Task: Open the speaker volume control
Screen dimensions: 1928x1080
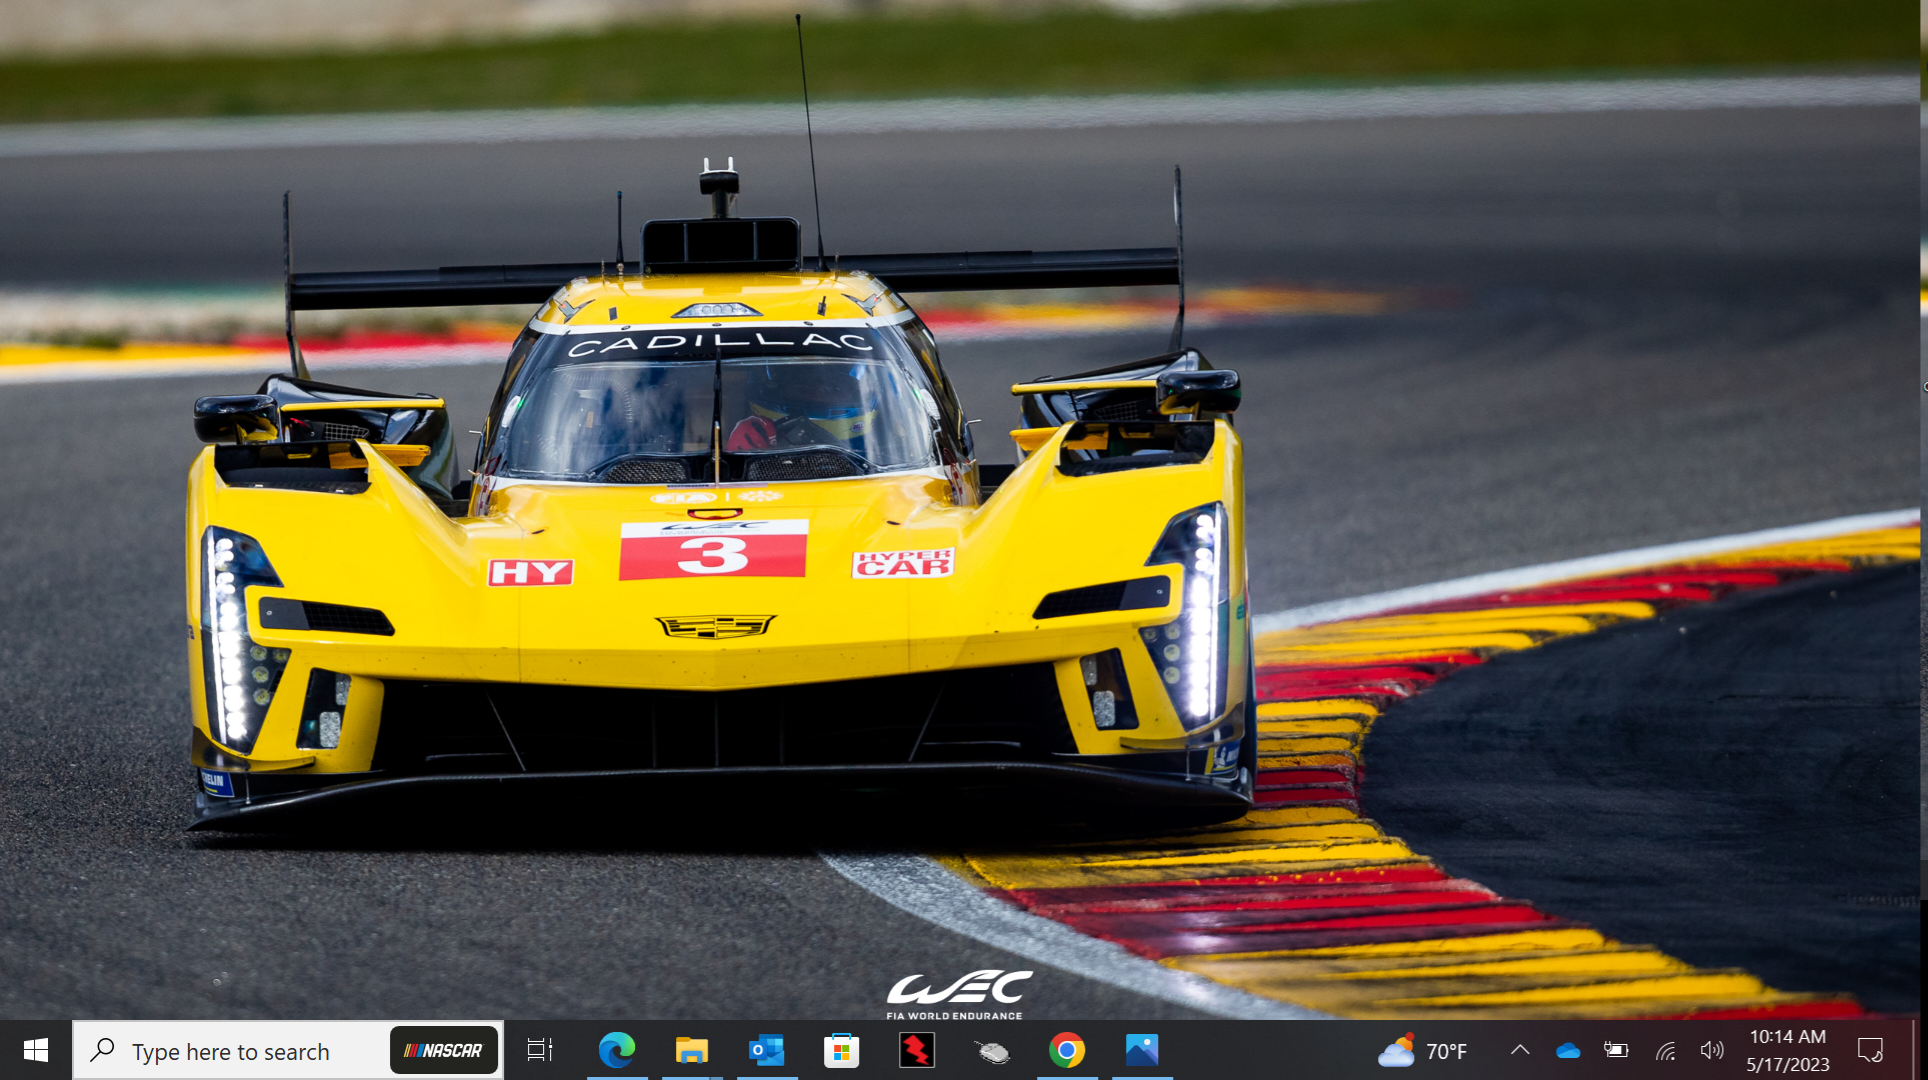Action: coord(1712,1050)
